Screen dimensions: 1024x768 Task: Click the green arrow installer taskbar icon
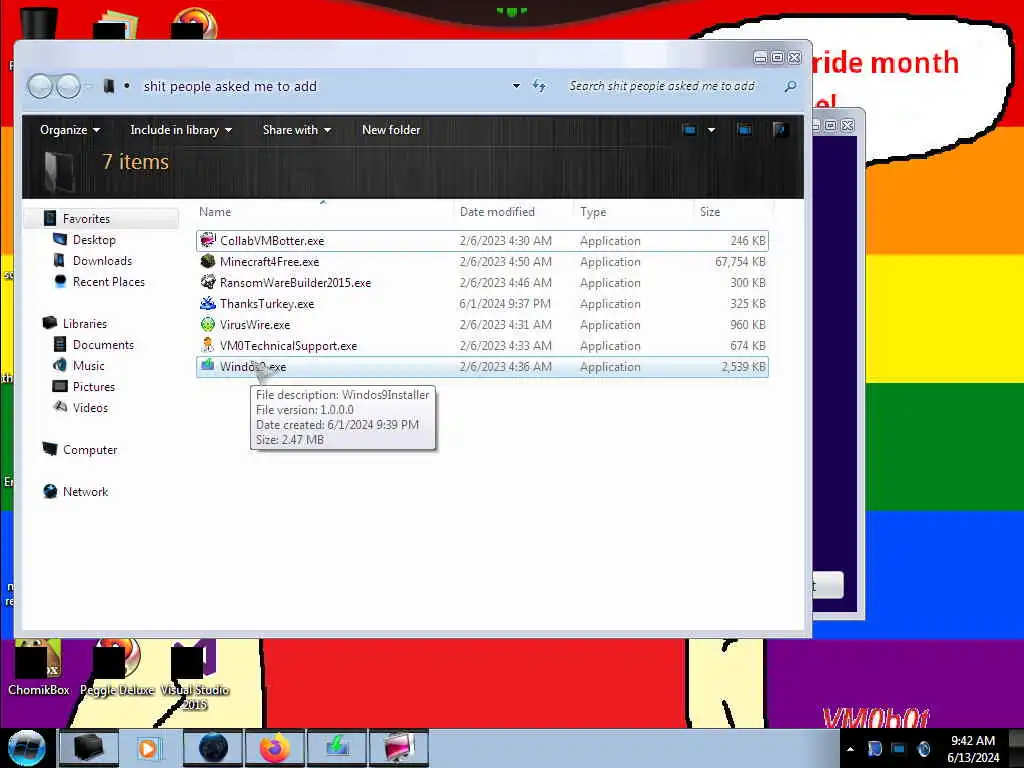point(337,748)
